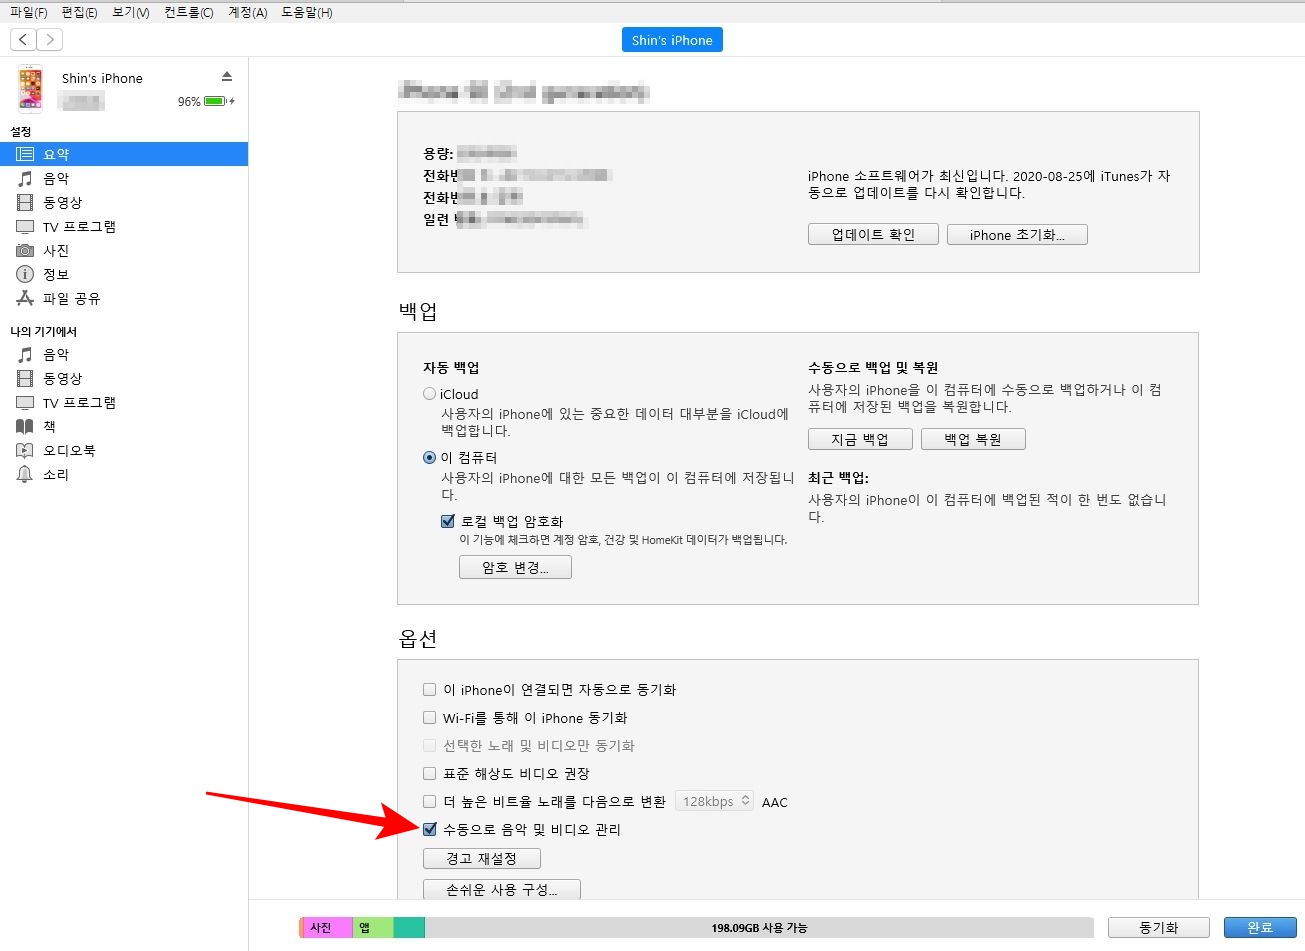Image resolution: width=1305 pixels, height=951 pixels.
Task: Click the pink 사진 storage segment
Action: (327, 928)
